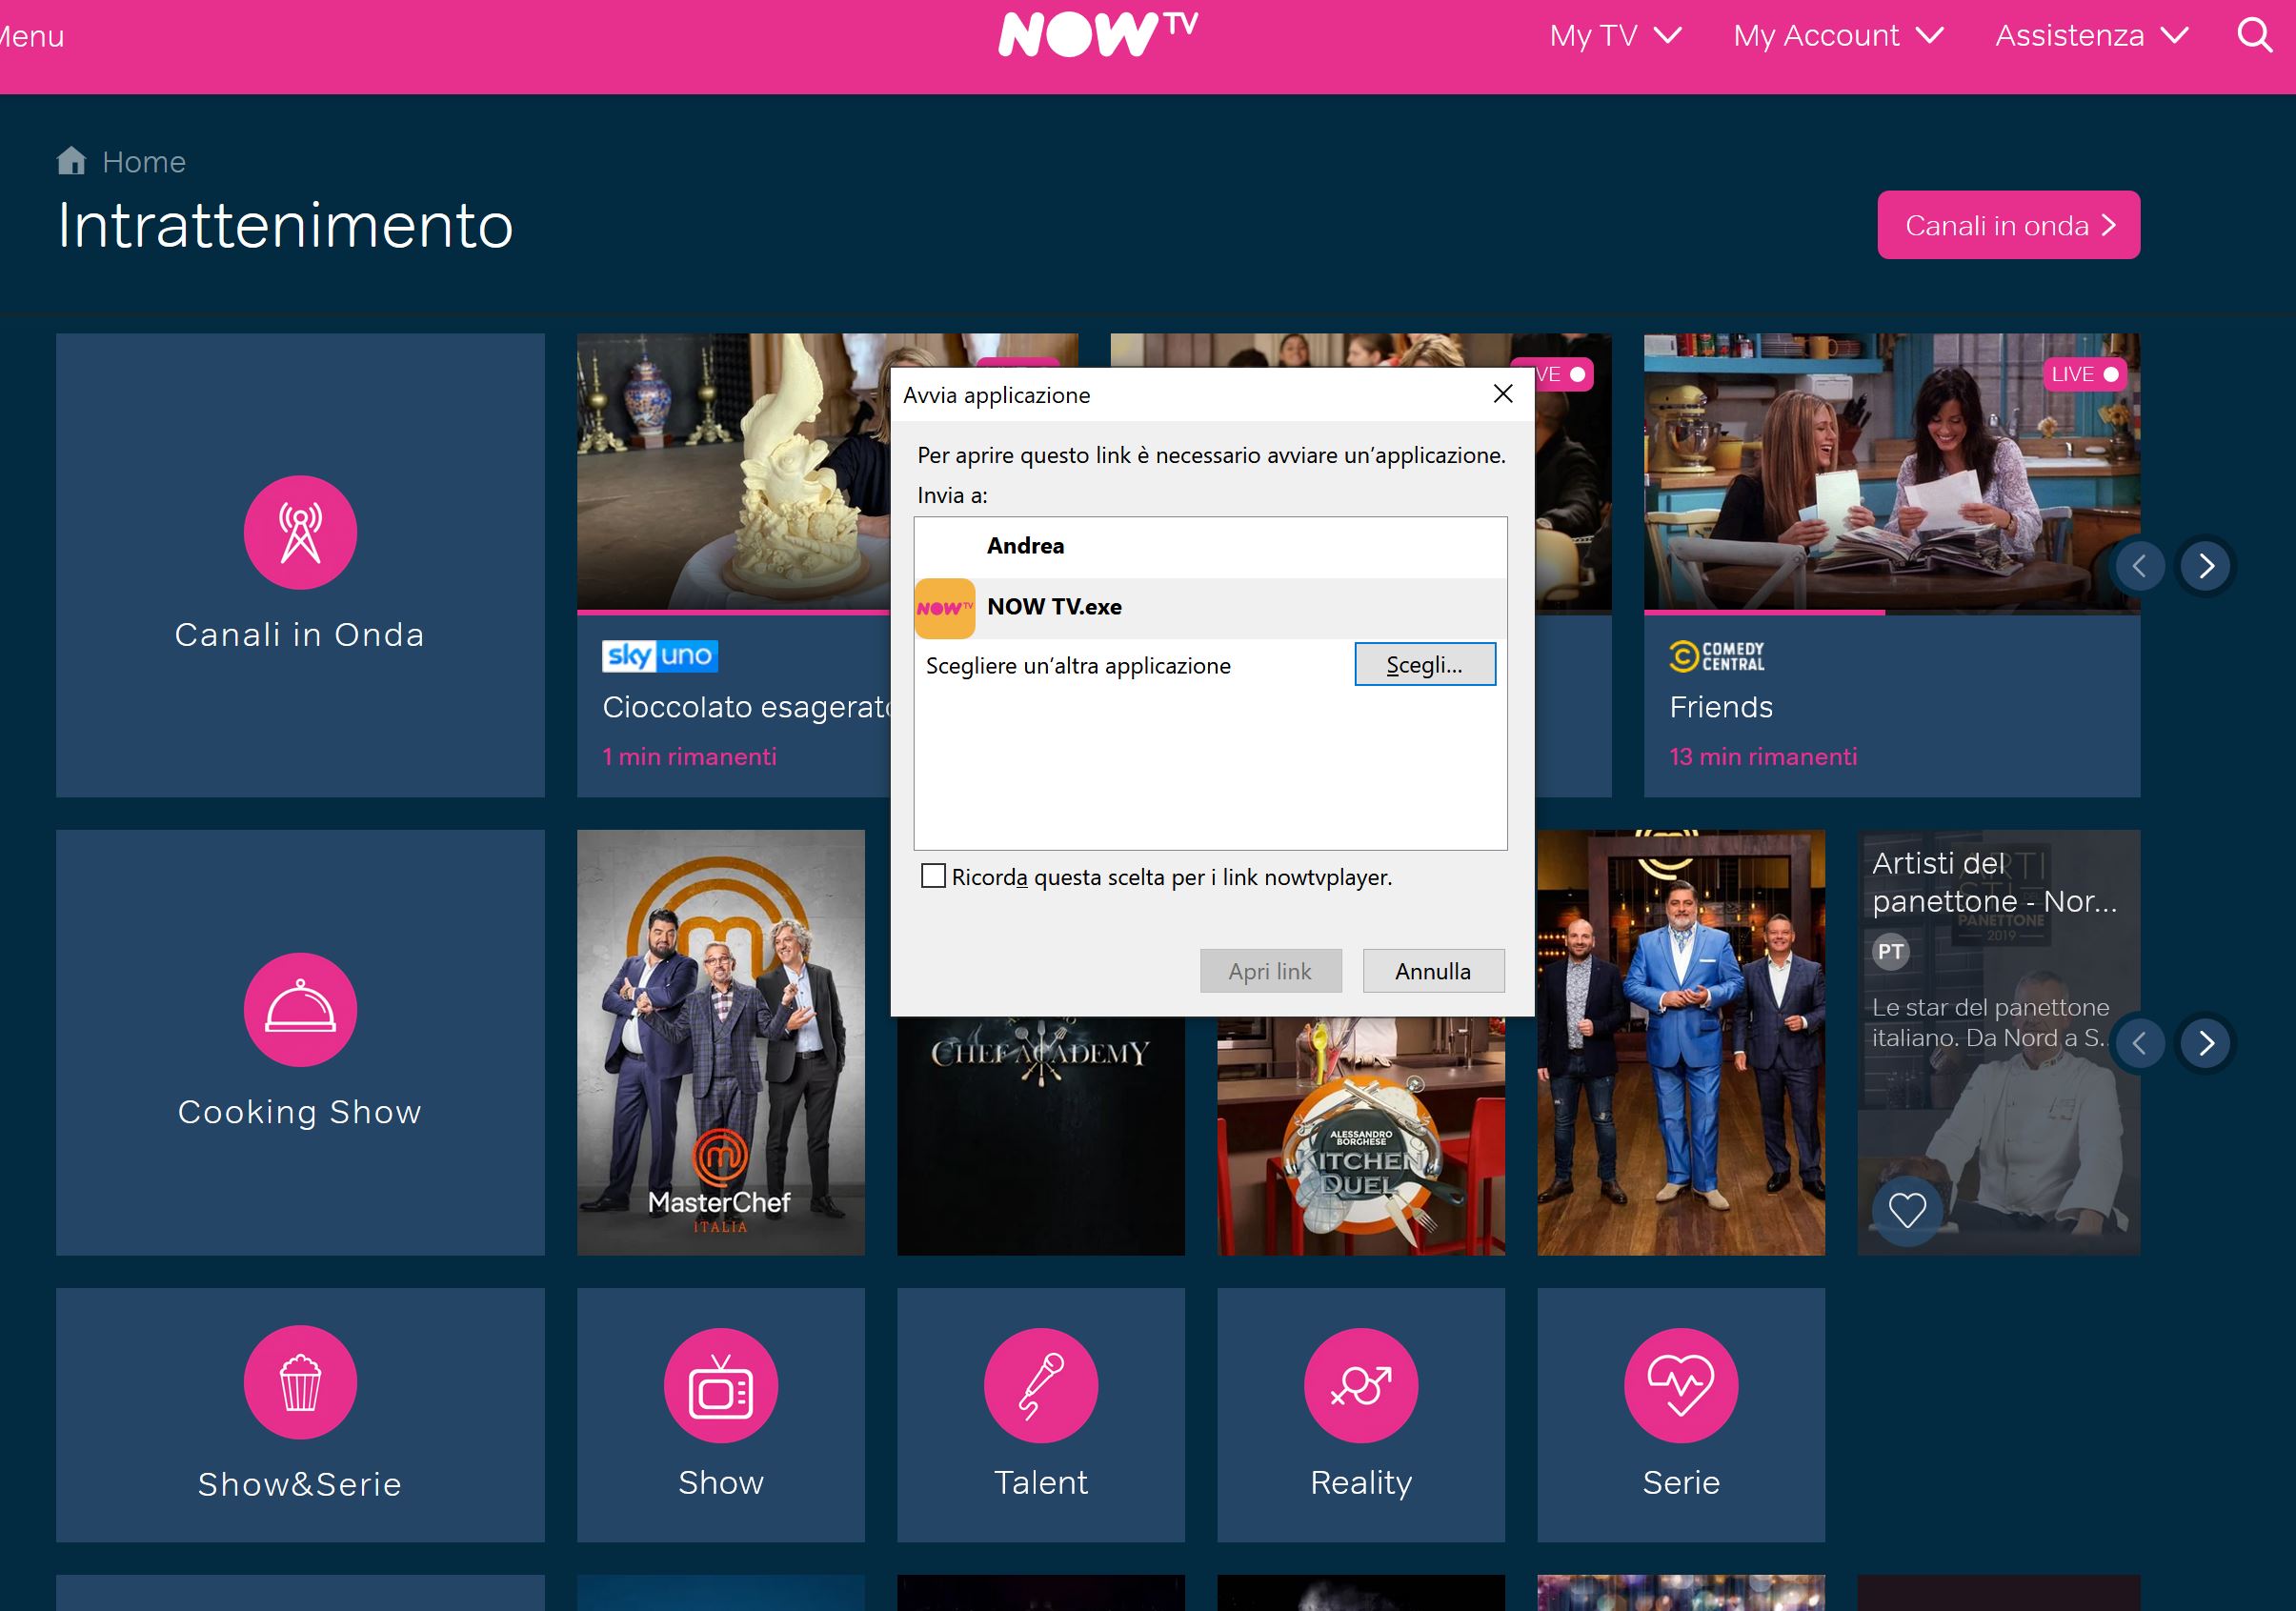
Task: Click the Canali in onda pink button
Action: point(2008,225)
